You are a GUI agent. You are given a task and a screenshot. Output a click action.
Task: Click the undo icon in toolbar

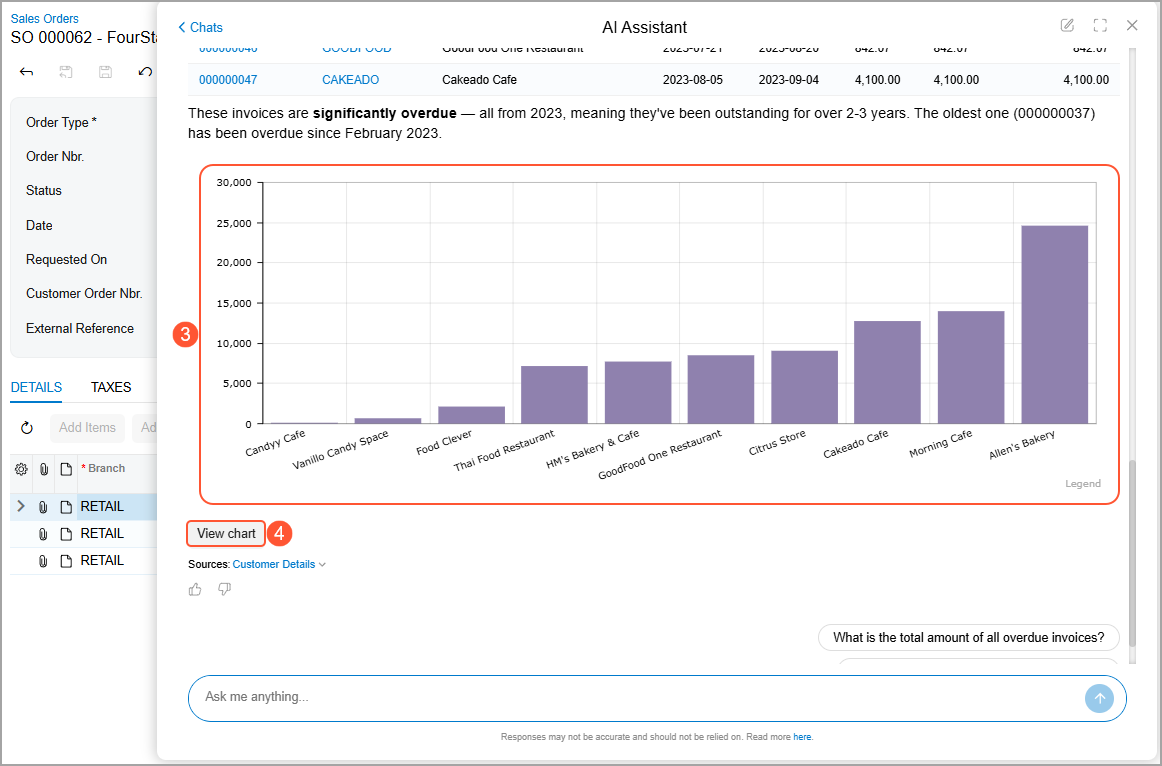point(145,72)
